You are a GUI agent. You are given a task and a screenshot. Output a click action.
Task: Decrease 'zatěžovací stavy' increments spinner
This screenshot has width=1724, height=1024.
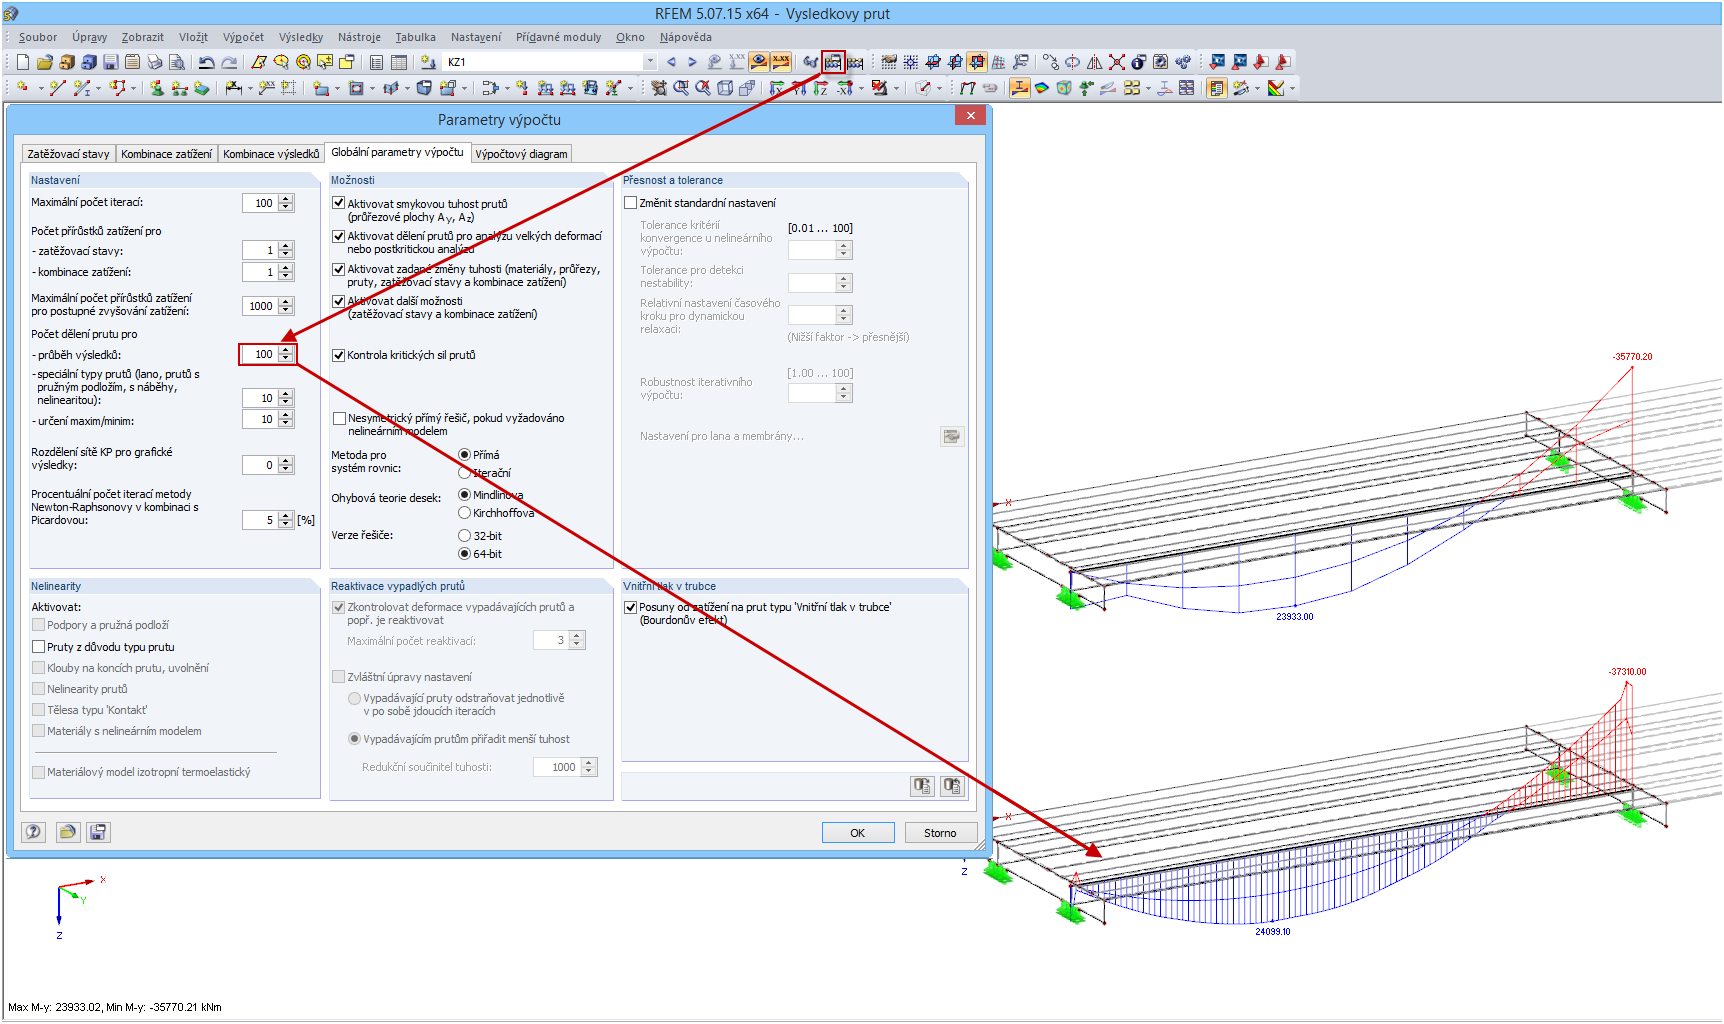(286, 254)
